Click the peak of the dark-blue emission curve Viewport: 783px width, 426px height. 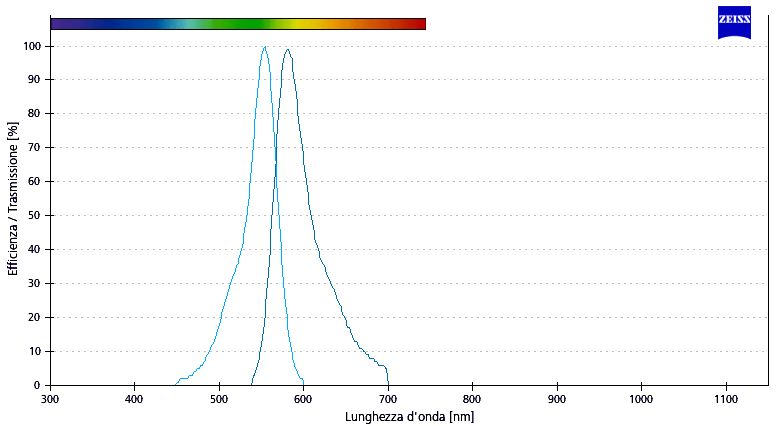[x=288, y=50]
